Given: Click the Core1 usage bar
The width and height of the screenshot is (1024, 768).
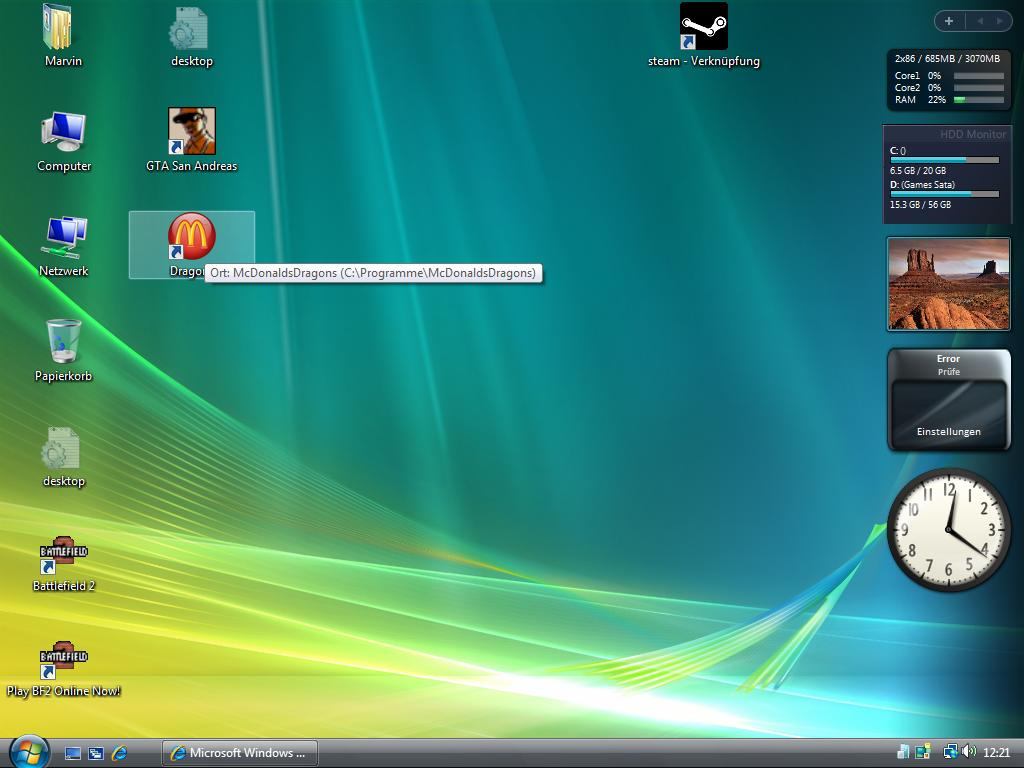Looking at the screenshot, I should click(979, 76).
